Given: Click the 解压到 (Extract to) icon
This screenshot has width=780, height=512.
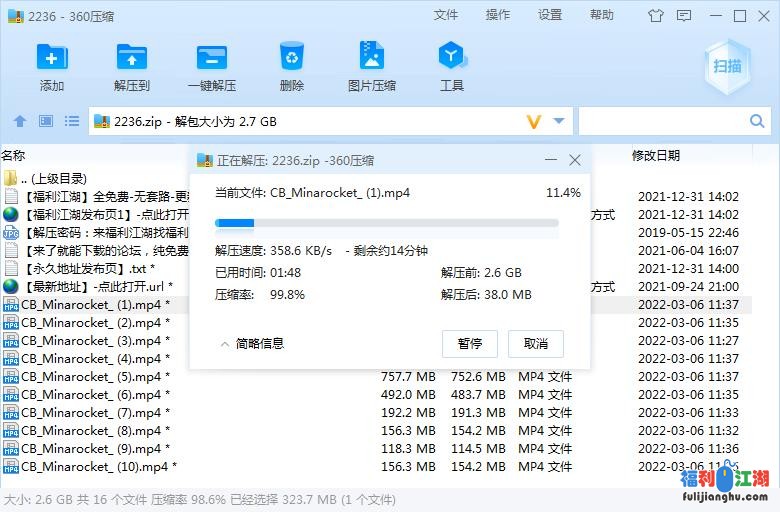Looking at the screenshot, I should point(131,66).
